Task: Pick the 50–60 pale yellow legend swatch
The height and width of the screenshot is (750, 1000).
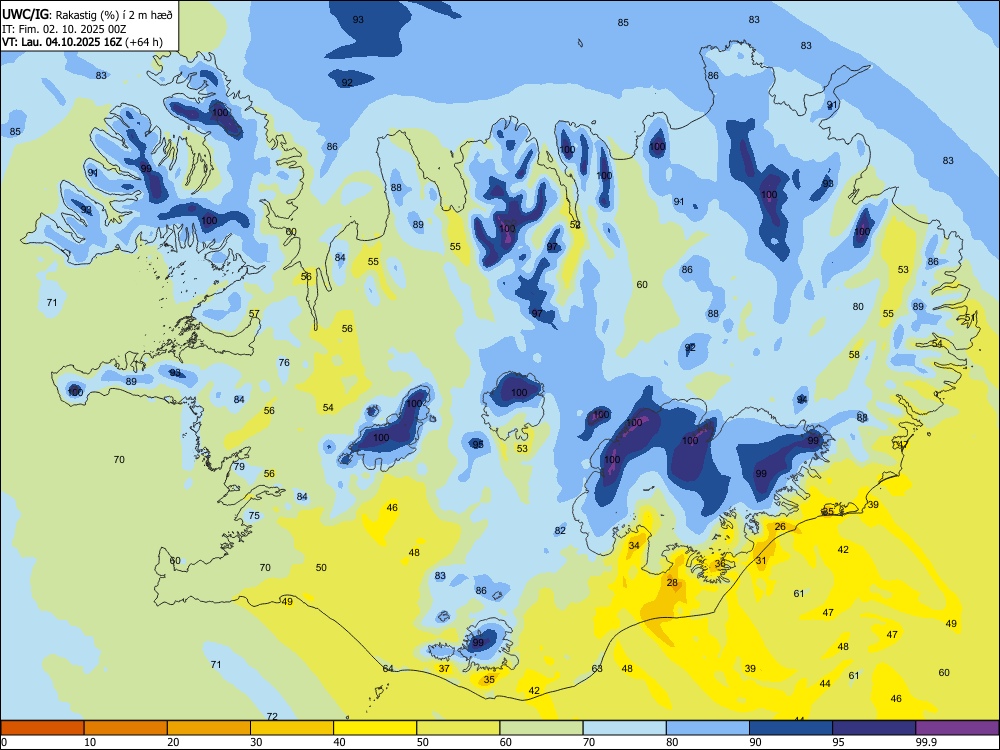Action: click(458, 728)
